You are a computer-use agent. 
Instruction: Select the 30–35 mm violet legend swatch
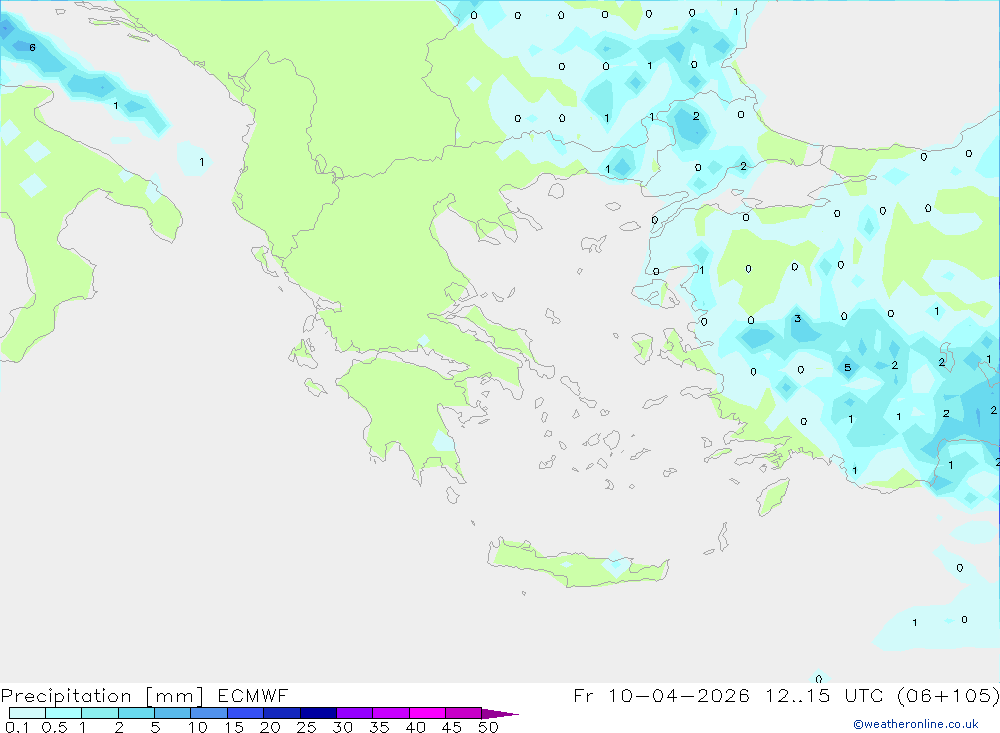click(355, 713)
